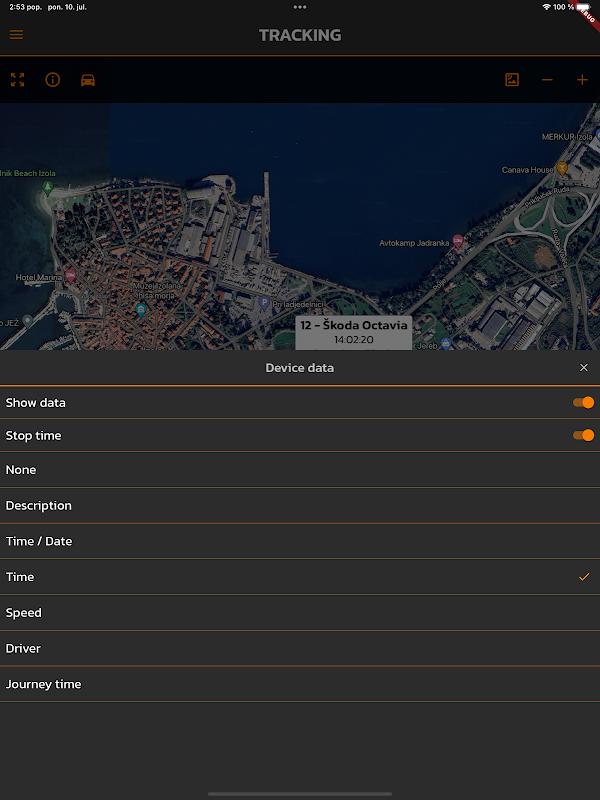Click the TRACKING title text
This screenshot has width=600, height=800.
point(300,35)
